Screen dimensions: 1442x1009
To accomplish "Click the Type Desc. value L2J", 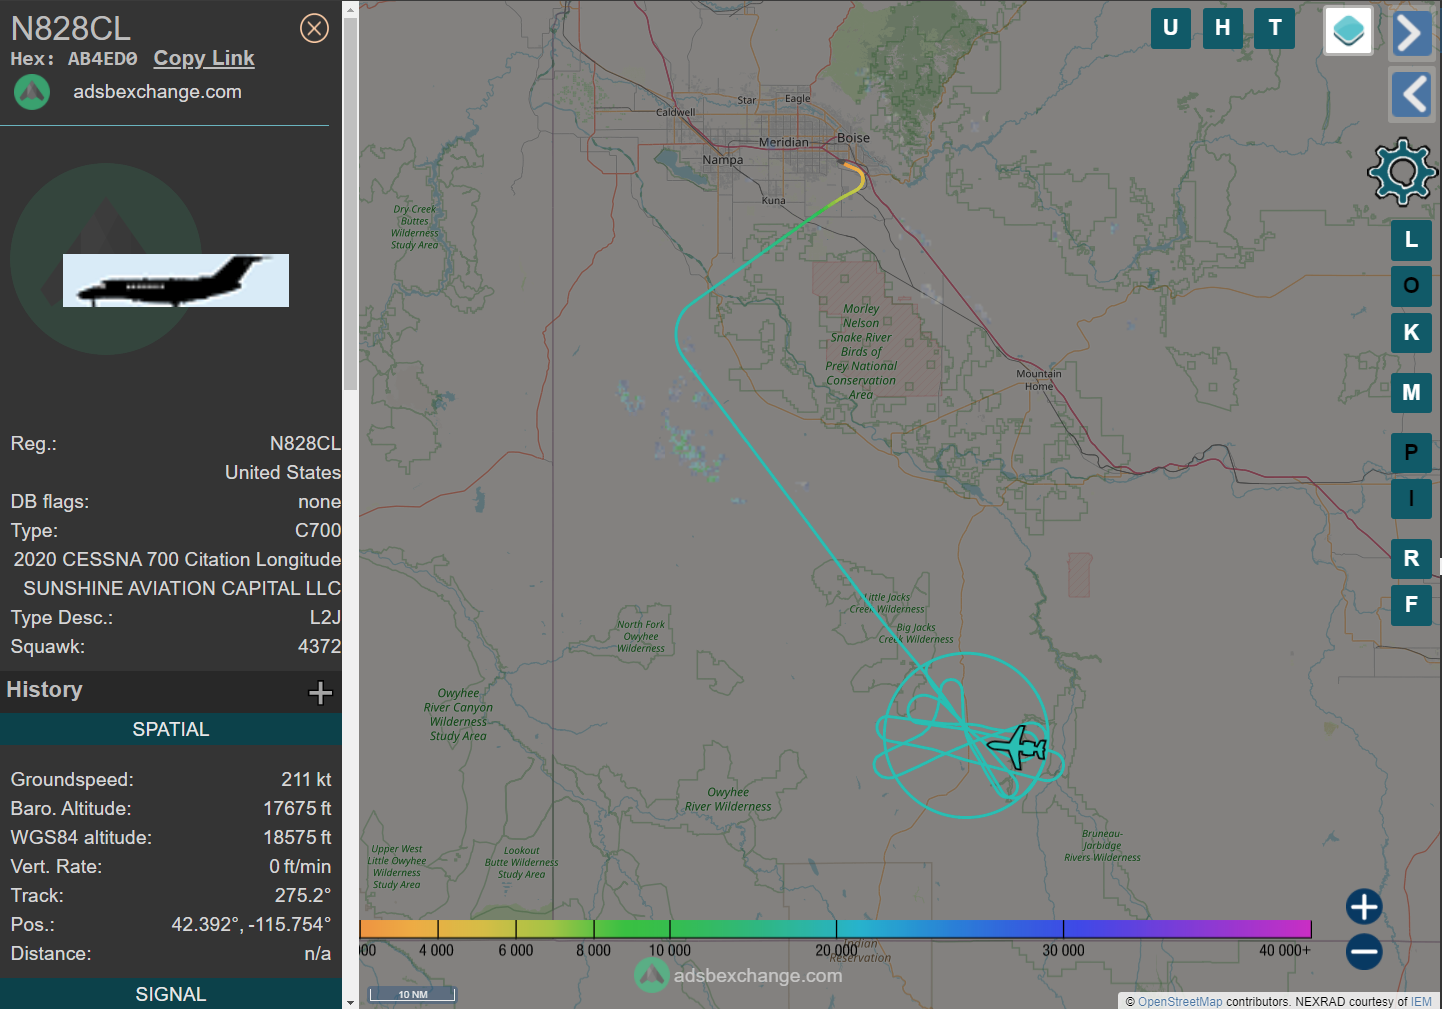I will [325, 618].
